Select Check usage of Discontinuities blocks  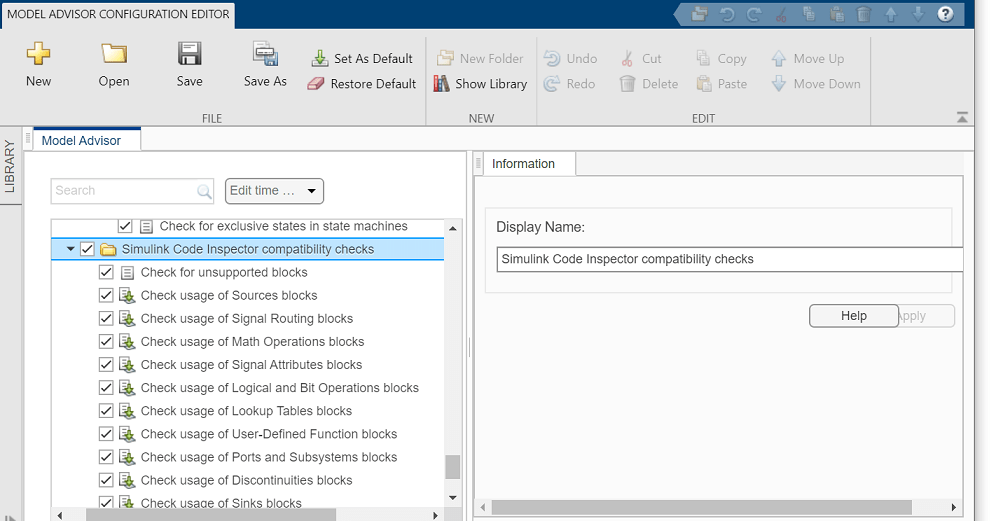(246, 480)
